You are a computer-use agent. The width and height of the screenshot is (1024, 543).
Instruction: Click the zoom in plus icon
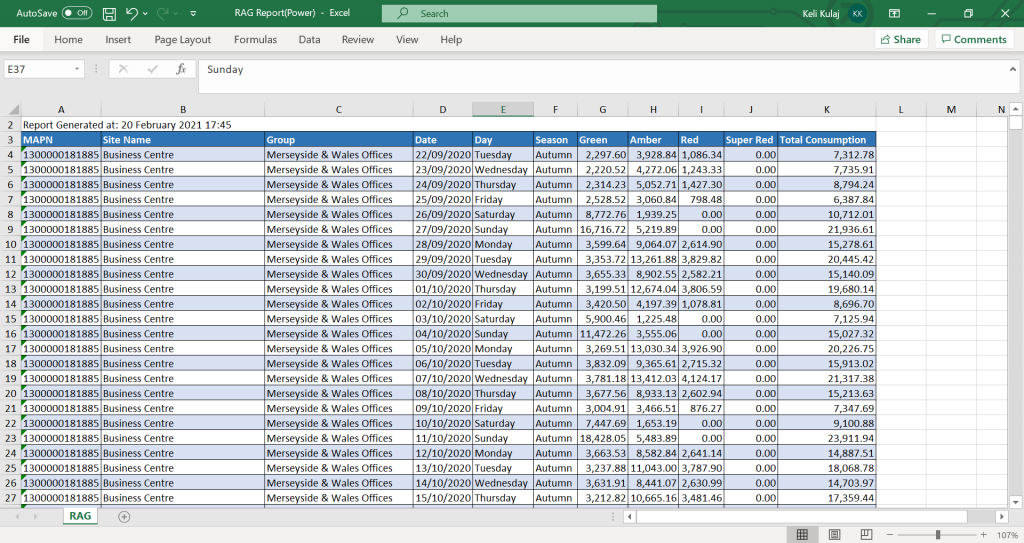(985, 534)
